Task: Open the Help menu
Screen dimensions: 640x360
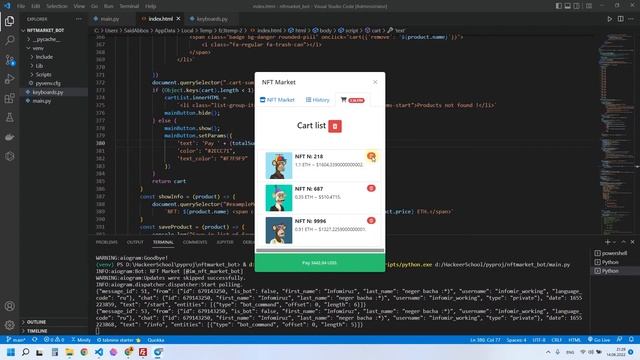Action: coord(151,6)
